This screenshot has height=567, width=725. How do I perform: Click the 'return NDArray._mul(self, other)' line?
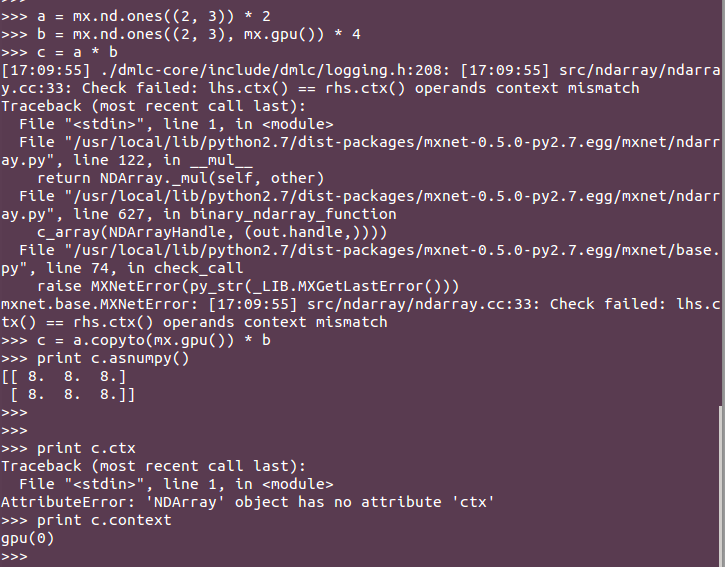[x=181, y=179]
